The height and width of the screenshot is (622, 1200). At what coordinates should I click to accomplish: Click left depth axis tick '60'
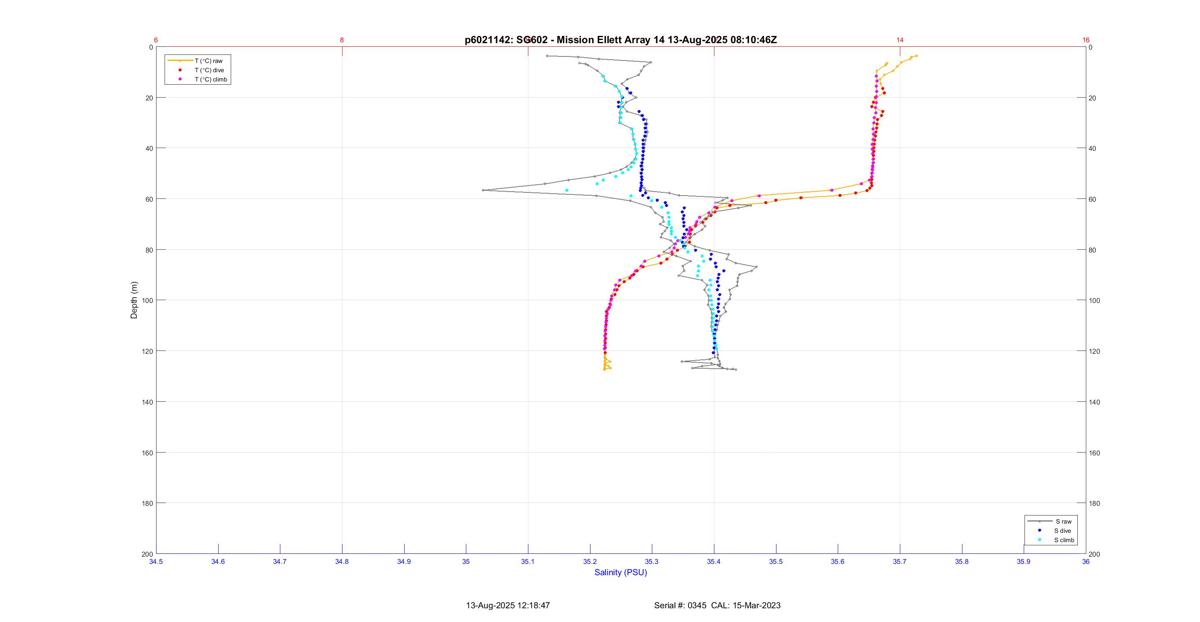149,199
